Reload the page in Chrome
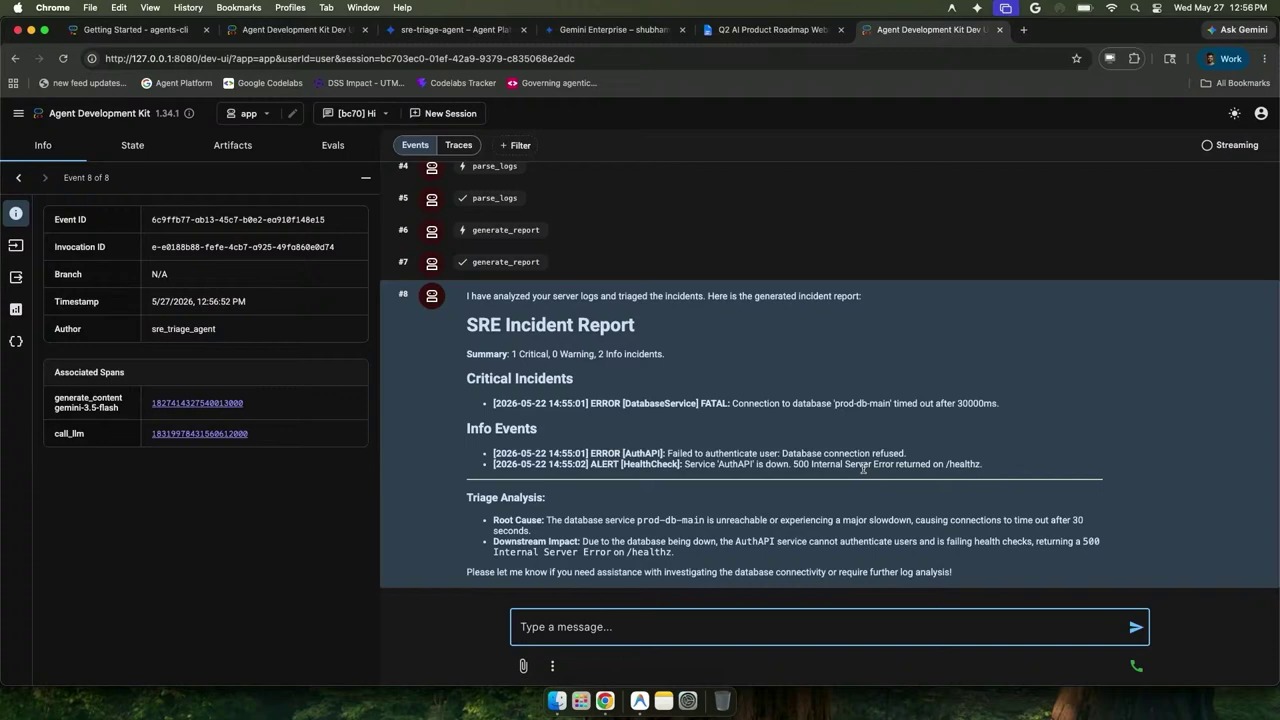The height and width of the screenshot is (720, 1280). (63, 59)
